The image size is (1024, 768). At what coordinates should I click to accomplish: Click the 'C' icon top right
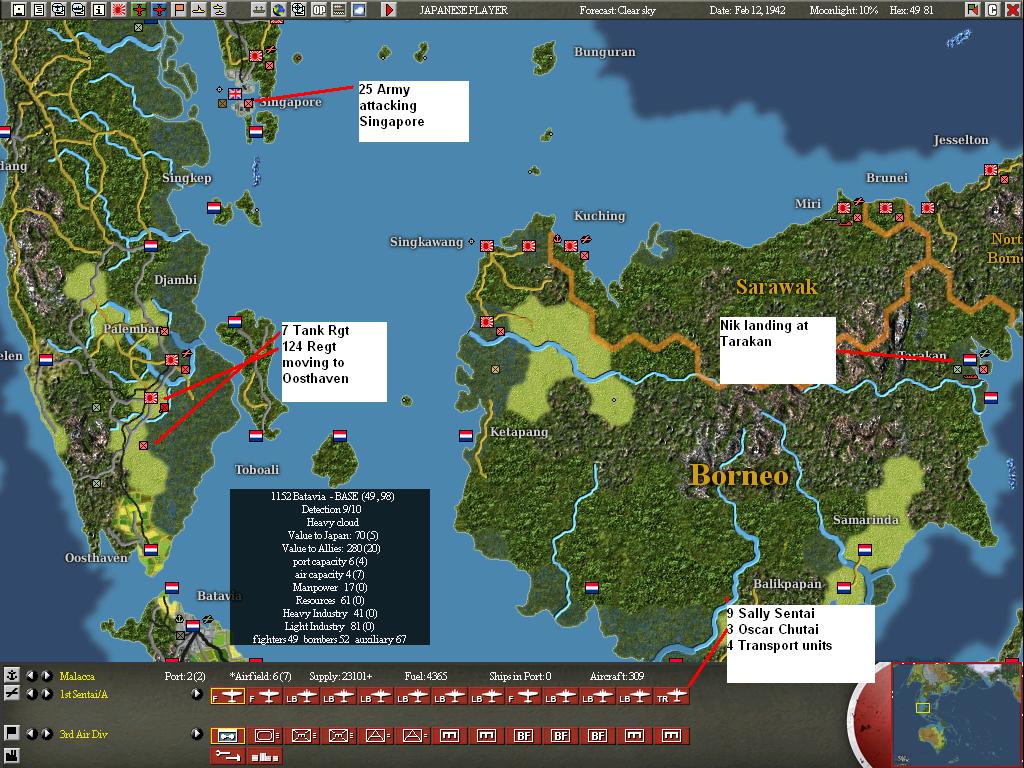(993, 9)
